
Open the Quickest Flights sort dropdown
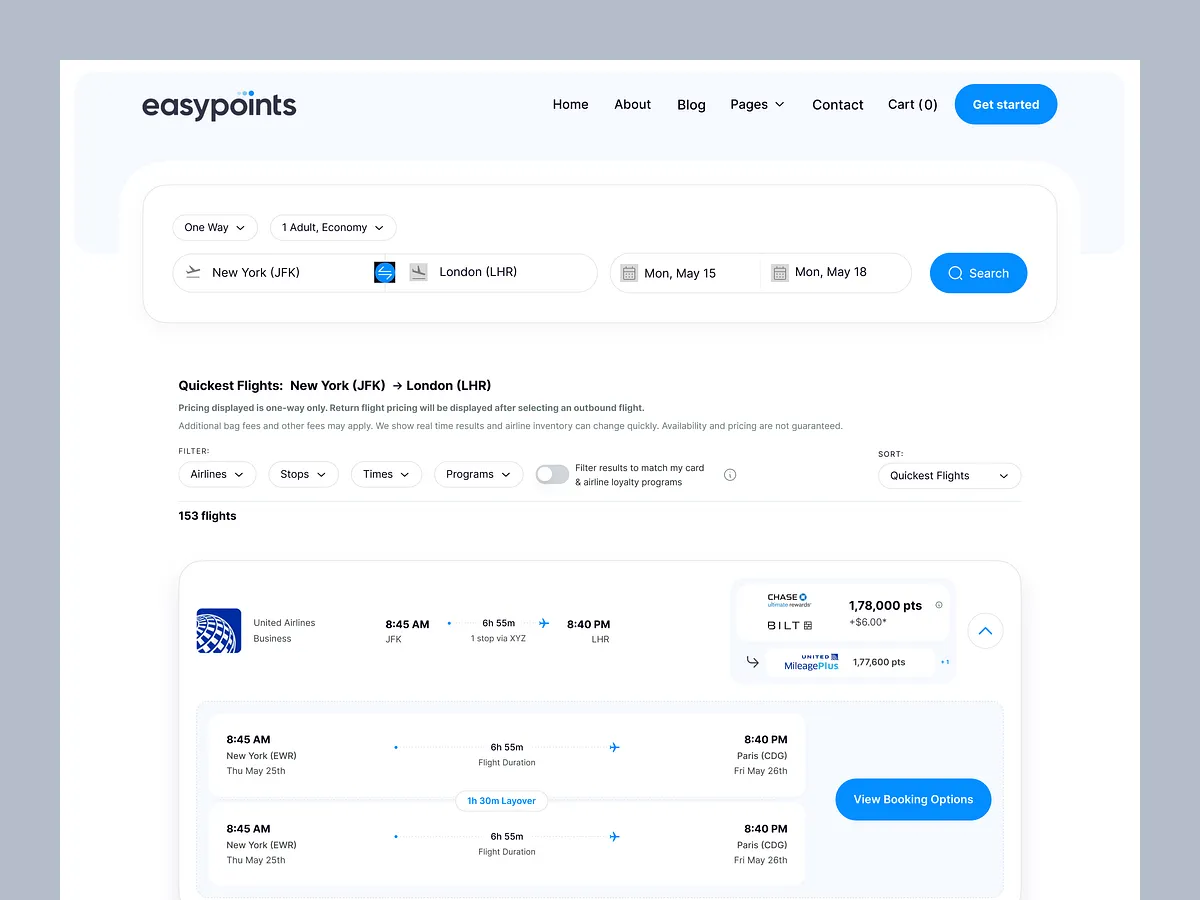click(948, 475)
